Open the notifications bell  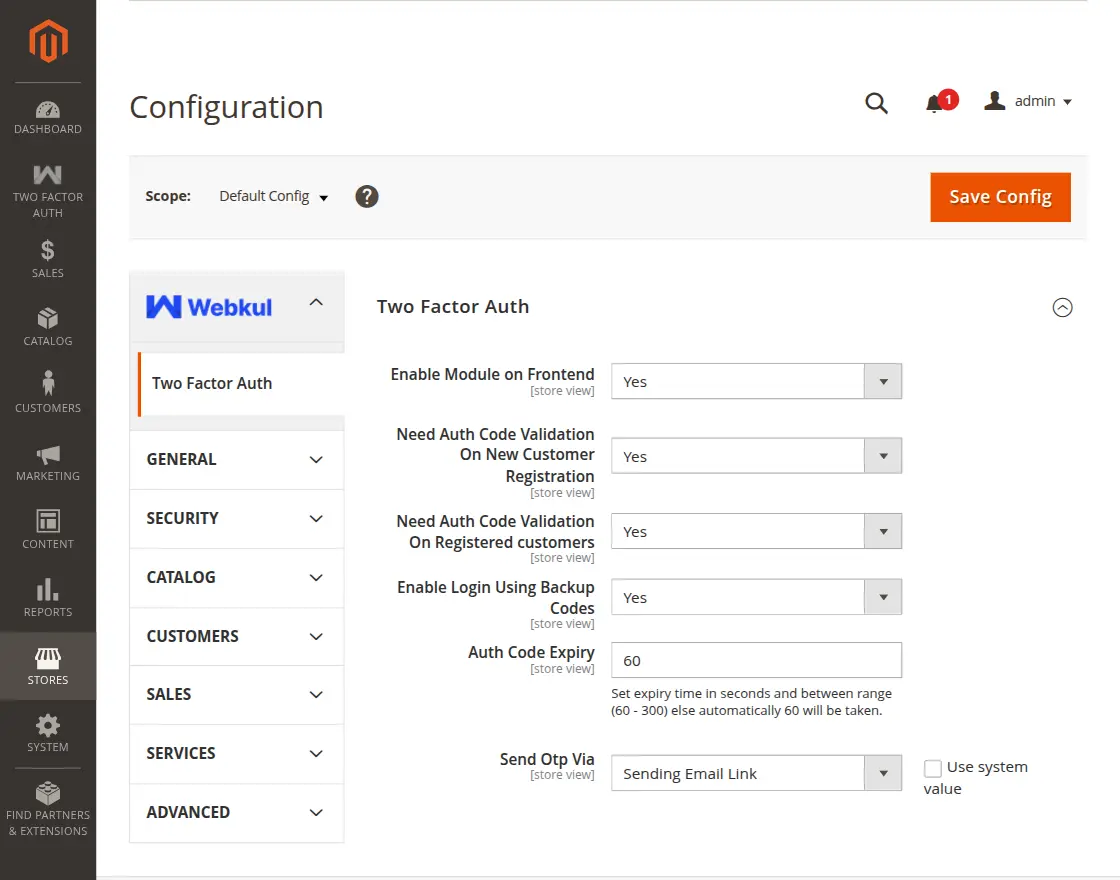(x=934, y=102)
